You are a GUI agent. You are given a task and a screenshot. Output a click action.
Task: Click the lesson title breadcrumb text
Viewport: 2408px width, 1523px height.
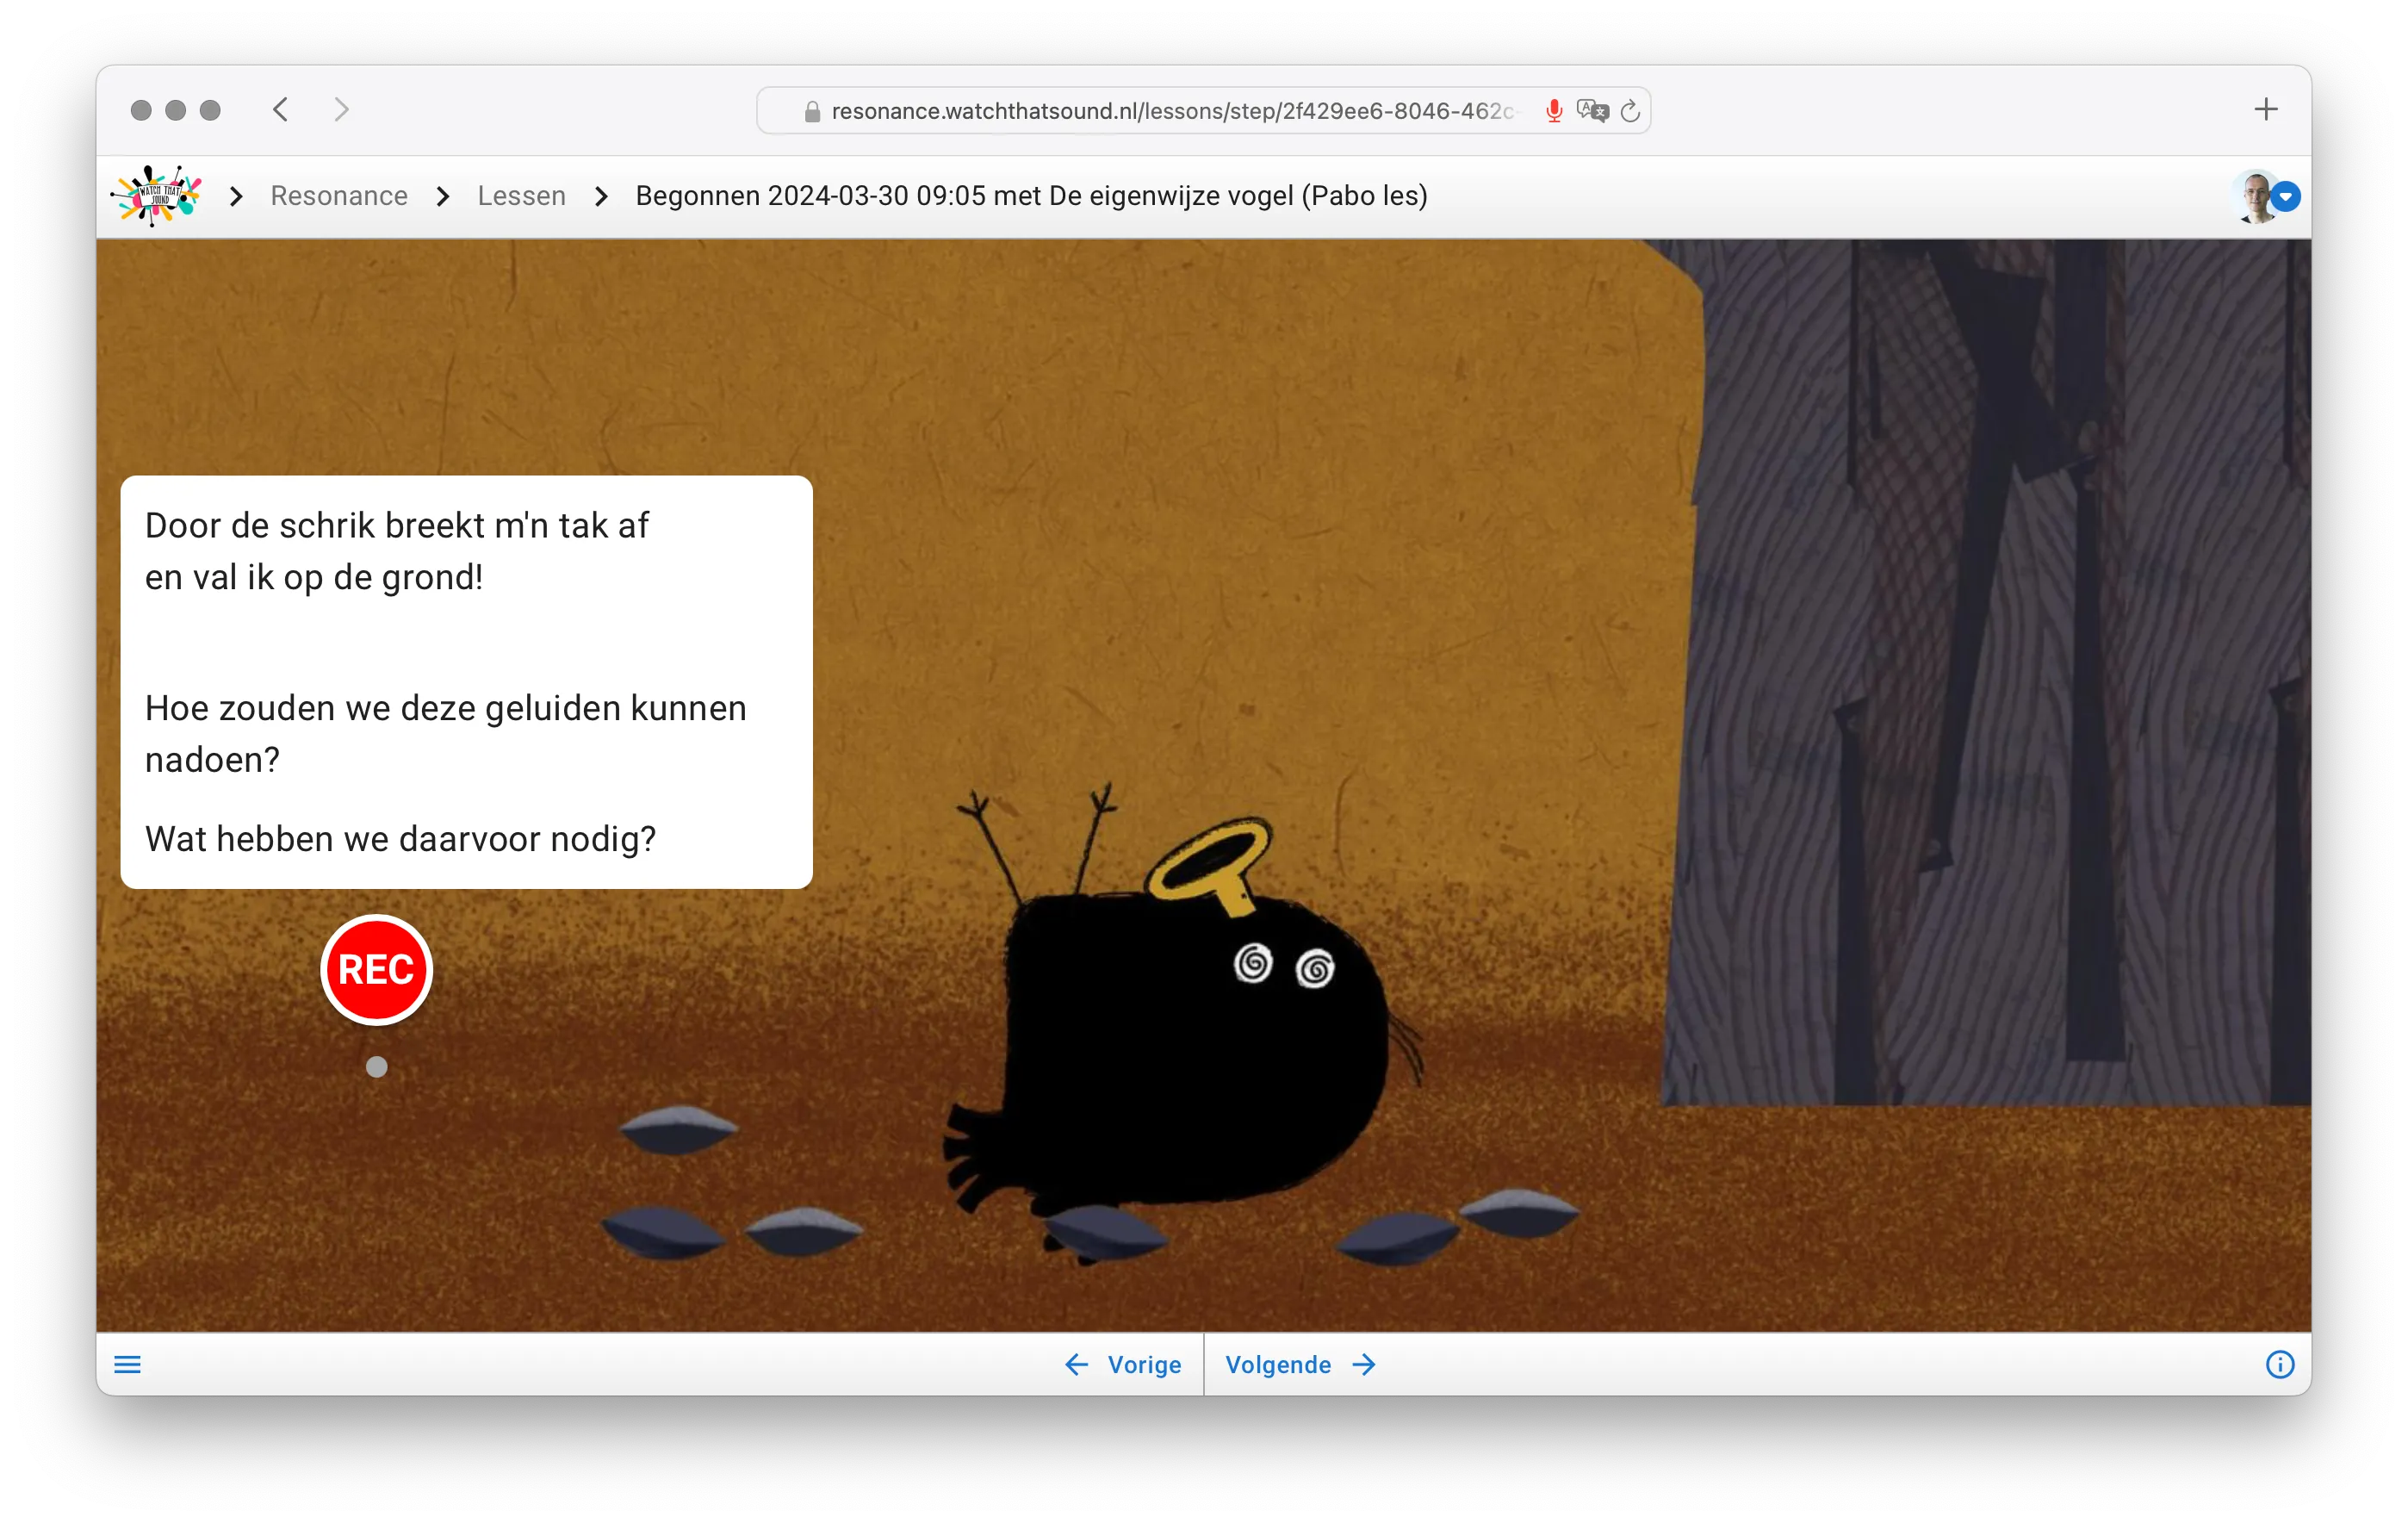(x=1031, y=196)
